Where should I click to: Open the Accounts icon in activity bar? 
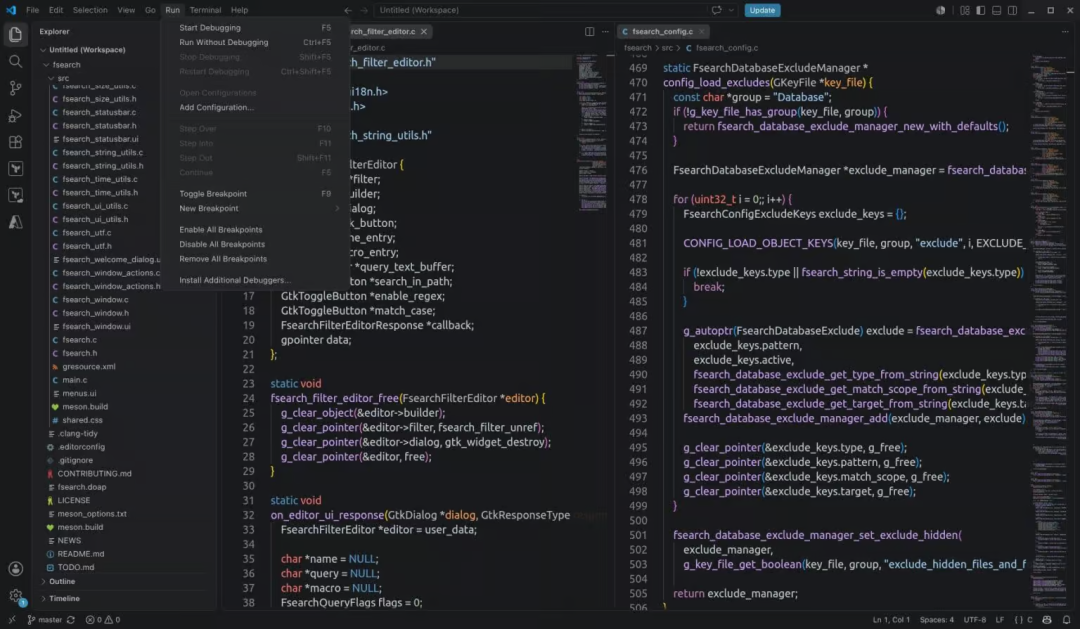coord(15,568)
